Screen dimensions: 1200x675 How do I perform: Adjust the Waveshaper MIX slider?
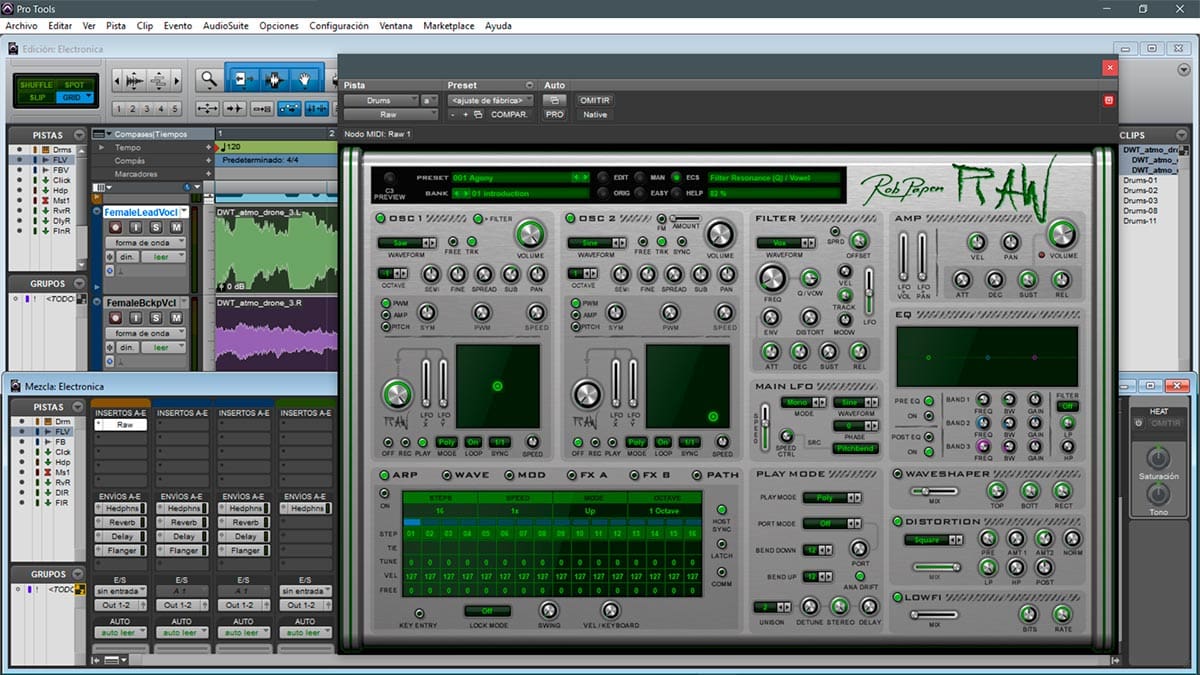[932, 491]
